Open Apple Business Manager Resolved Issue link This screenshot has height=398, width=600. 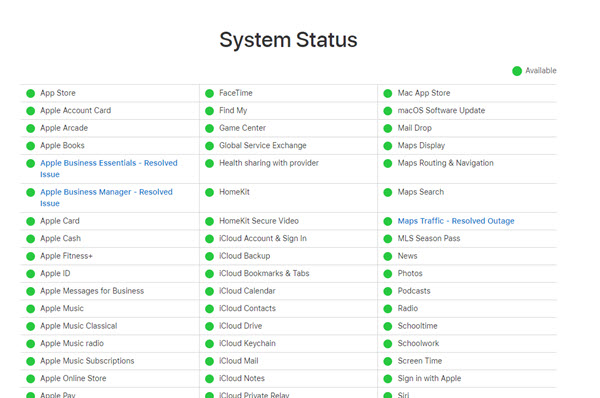106,197
